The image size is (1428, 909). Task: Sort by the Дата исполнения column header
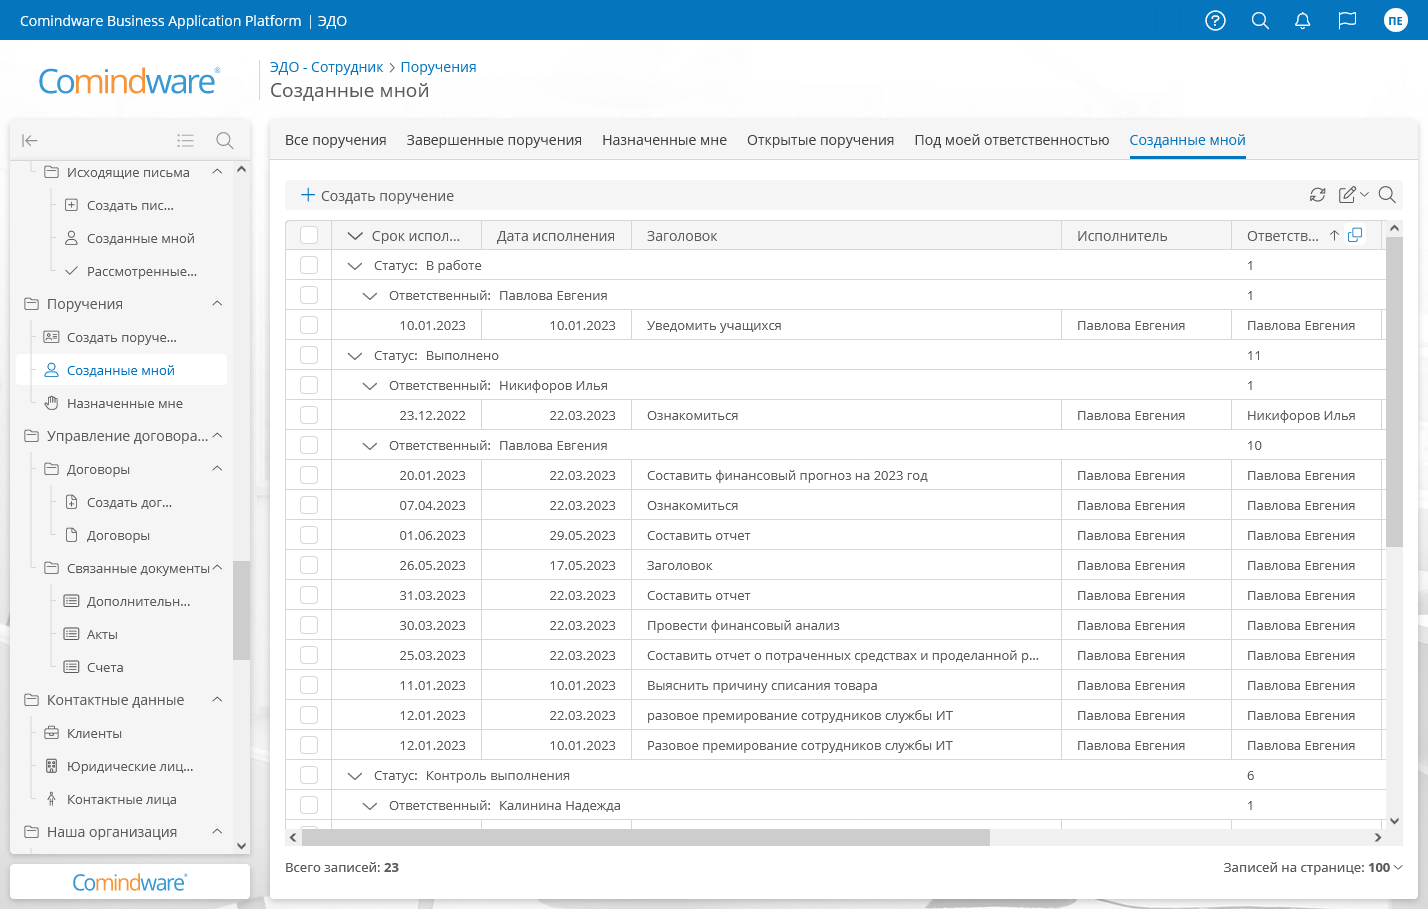555,236
